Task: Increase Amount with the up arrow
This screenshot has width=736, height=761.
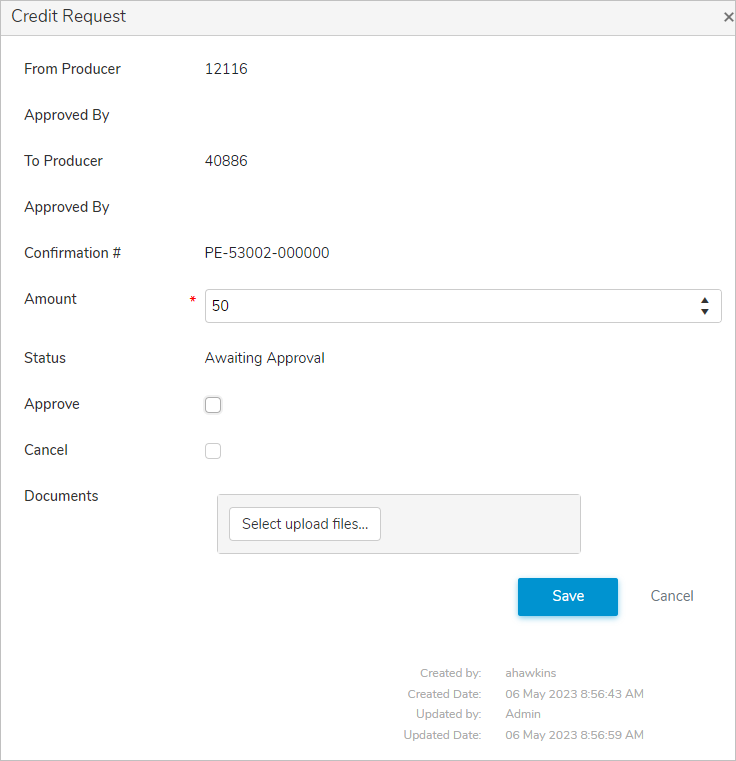Action: (x=705, y=300)
